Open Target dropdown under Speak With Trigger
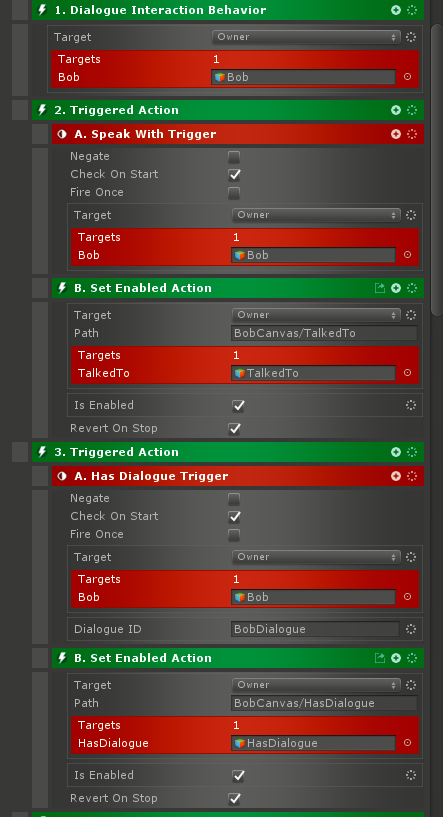Screen dimensions: 443x817 [x=316, y=215]
